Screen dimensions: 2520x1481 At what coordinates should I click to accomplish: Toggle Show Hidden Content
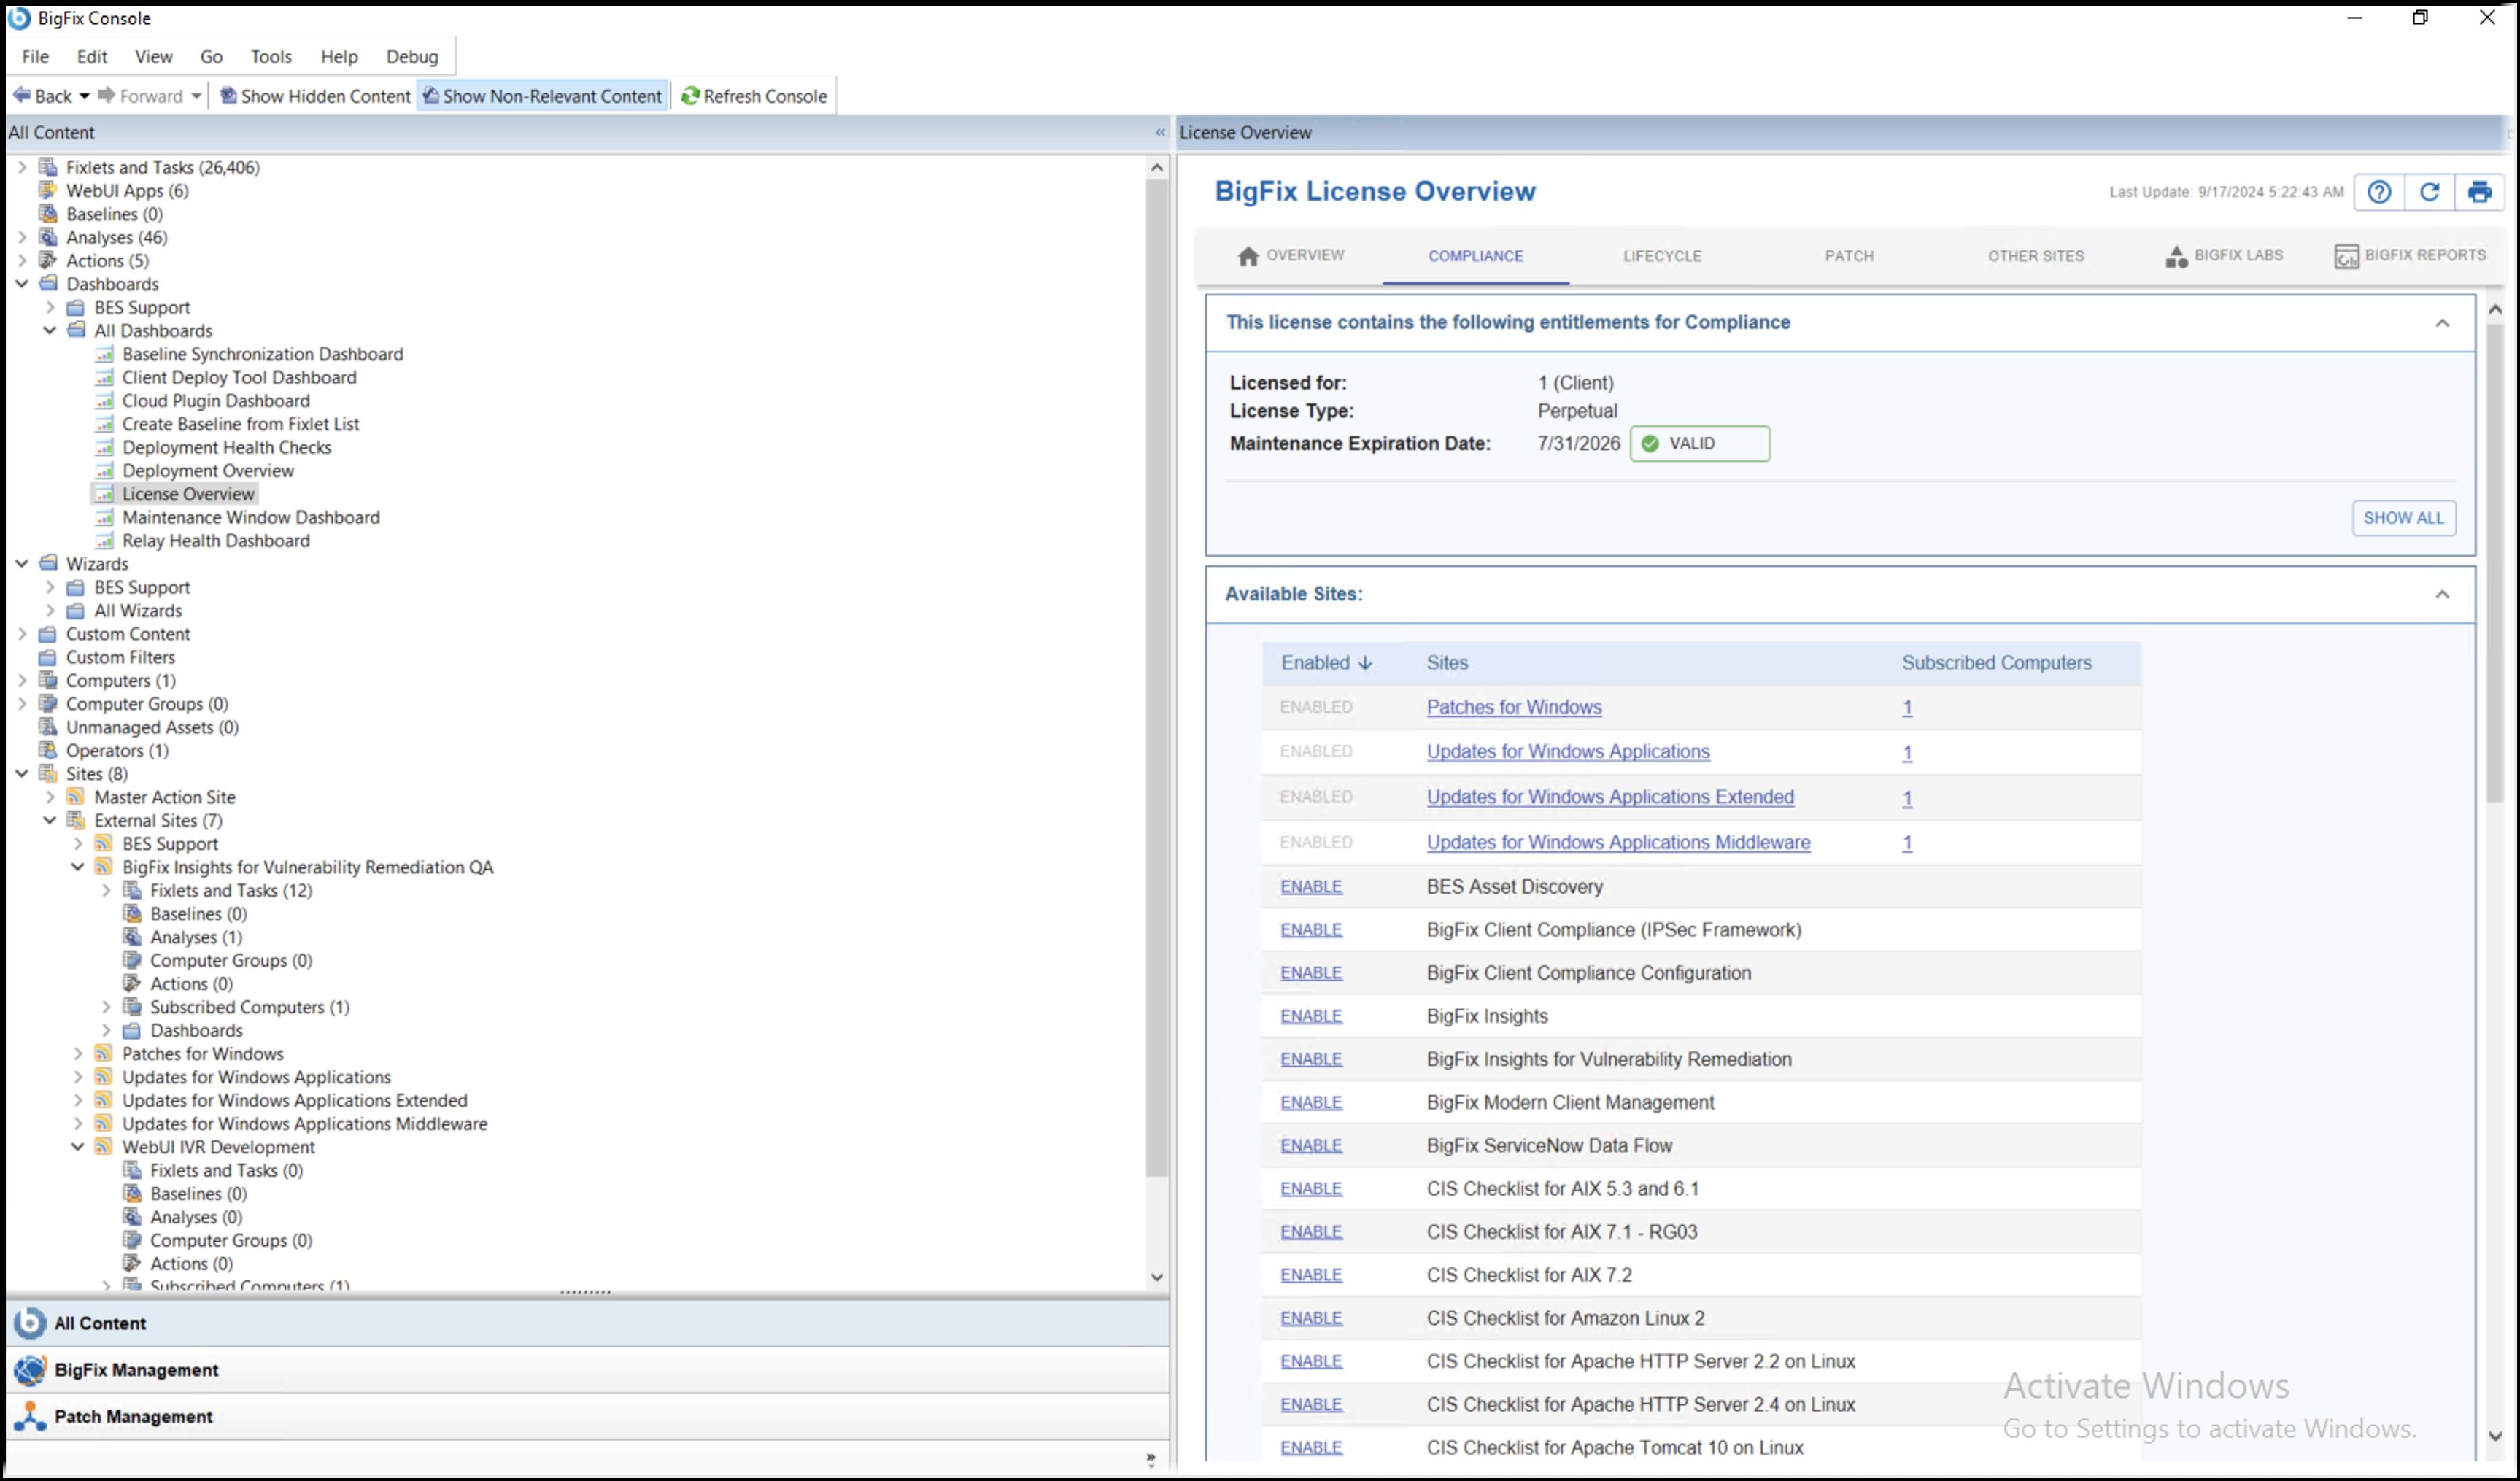point(315,96)
